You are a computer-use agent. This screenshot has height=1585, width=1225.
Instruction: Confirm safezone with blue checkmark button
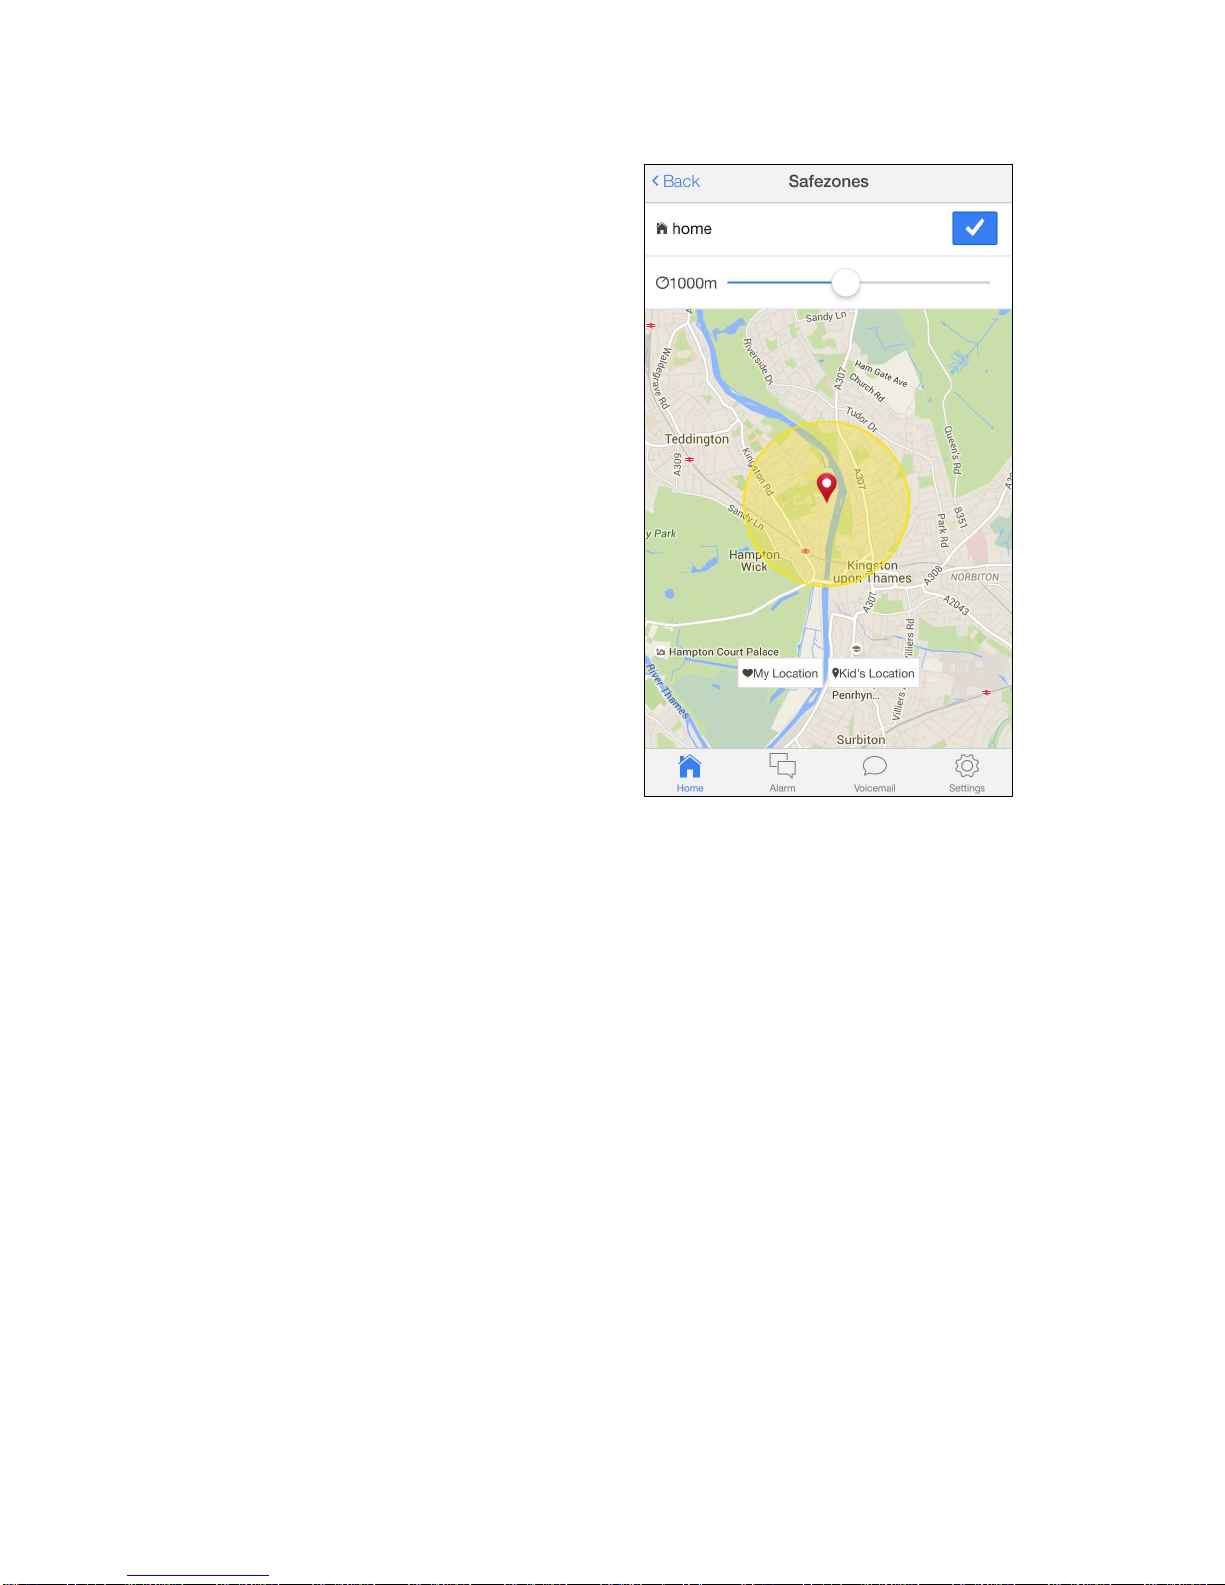click(974, 228)
